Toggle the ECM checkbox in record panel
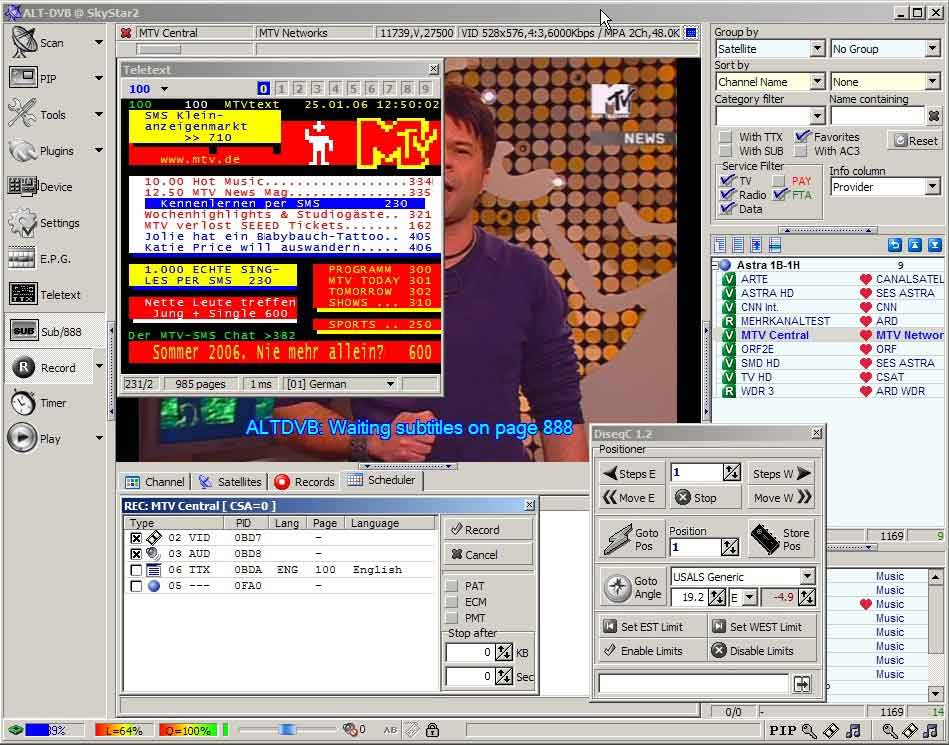Image resolution: width=949 pixels, height=745 pixels. click(x=452, y=602)
